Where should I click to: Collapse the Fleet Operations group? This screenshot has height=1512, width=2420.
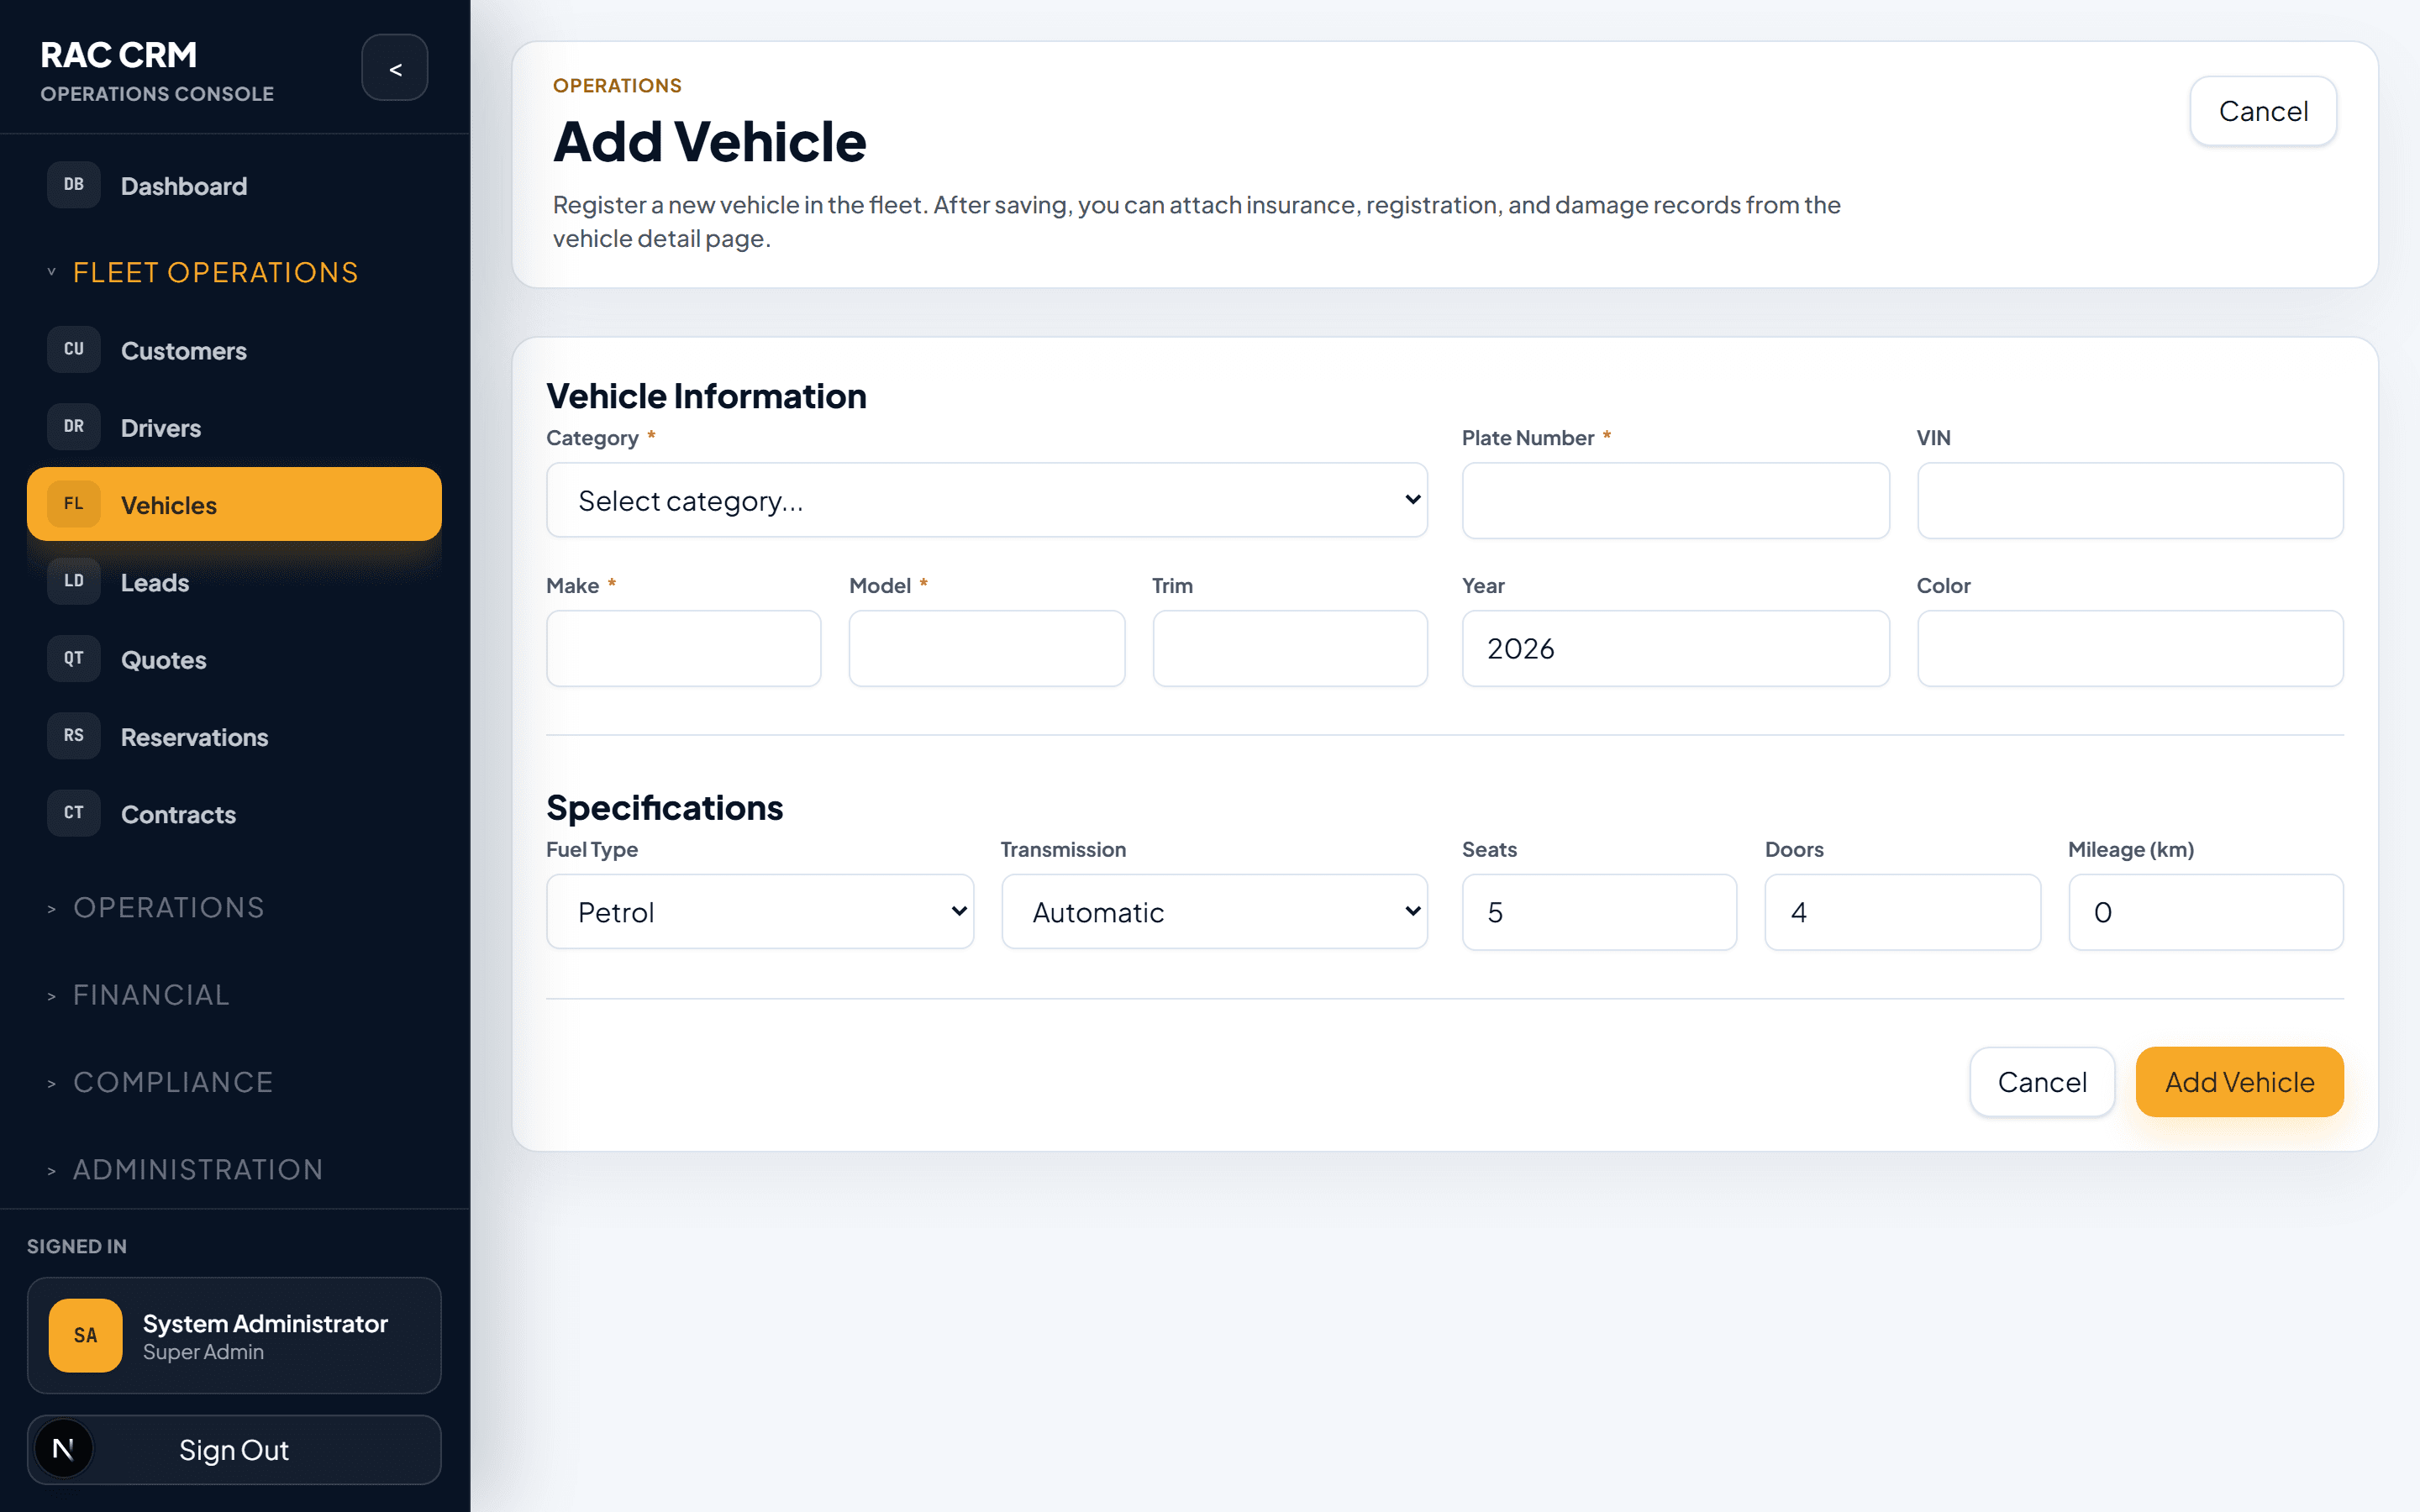(x=203, y=272)
